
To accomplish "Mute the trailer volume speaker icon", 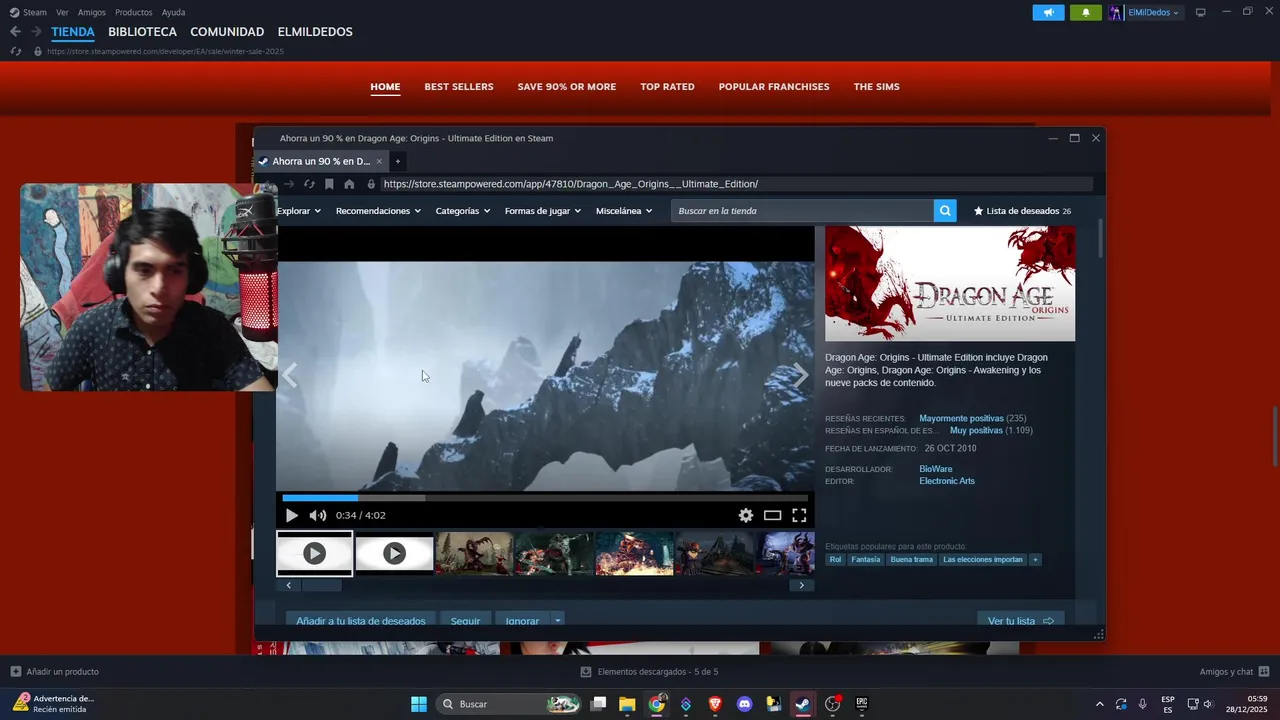I will pos(317,515).
